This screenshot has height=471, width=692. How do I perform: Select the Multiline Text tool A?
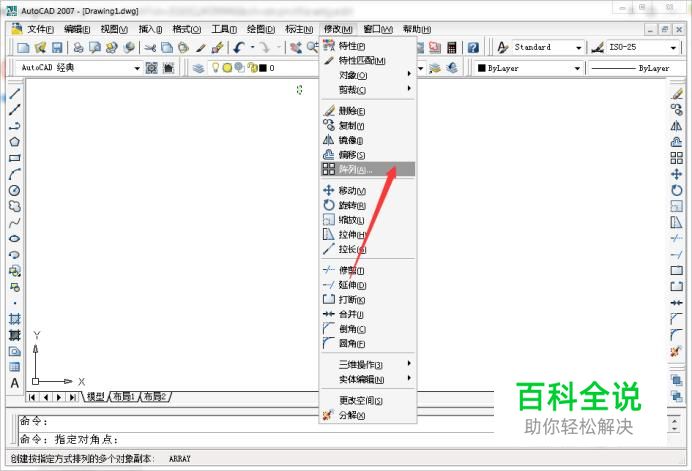(15, 383)
